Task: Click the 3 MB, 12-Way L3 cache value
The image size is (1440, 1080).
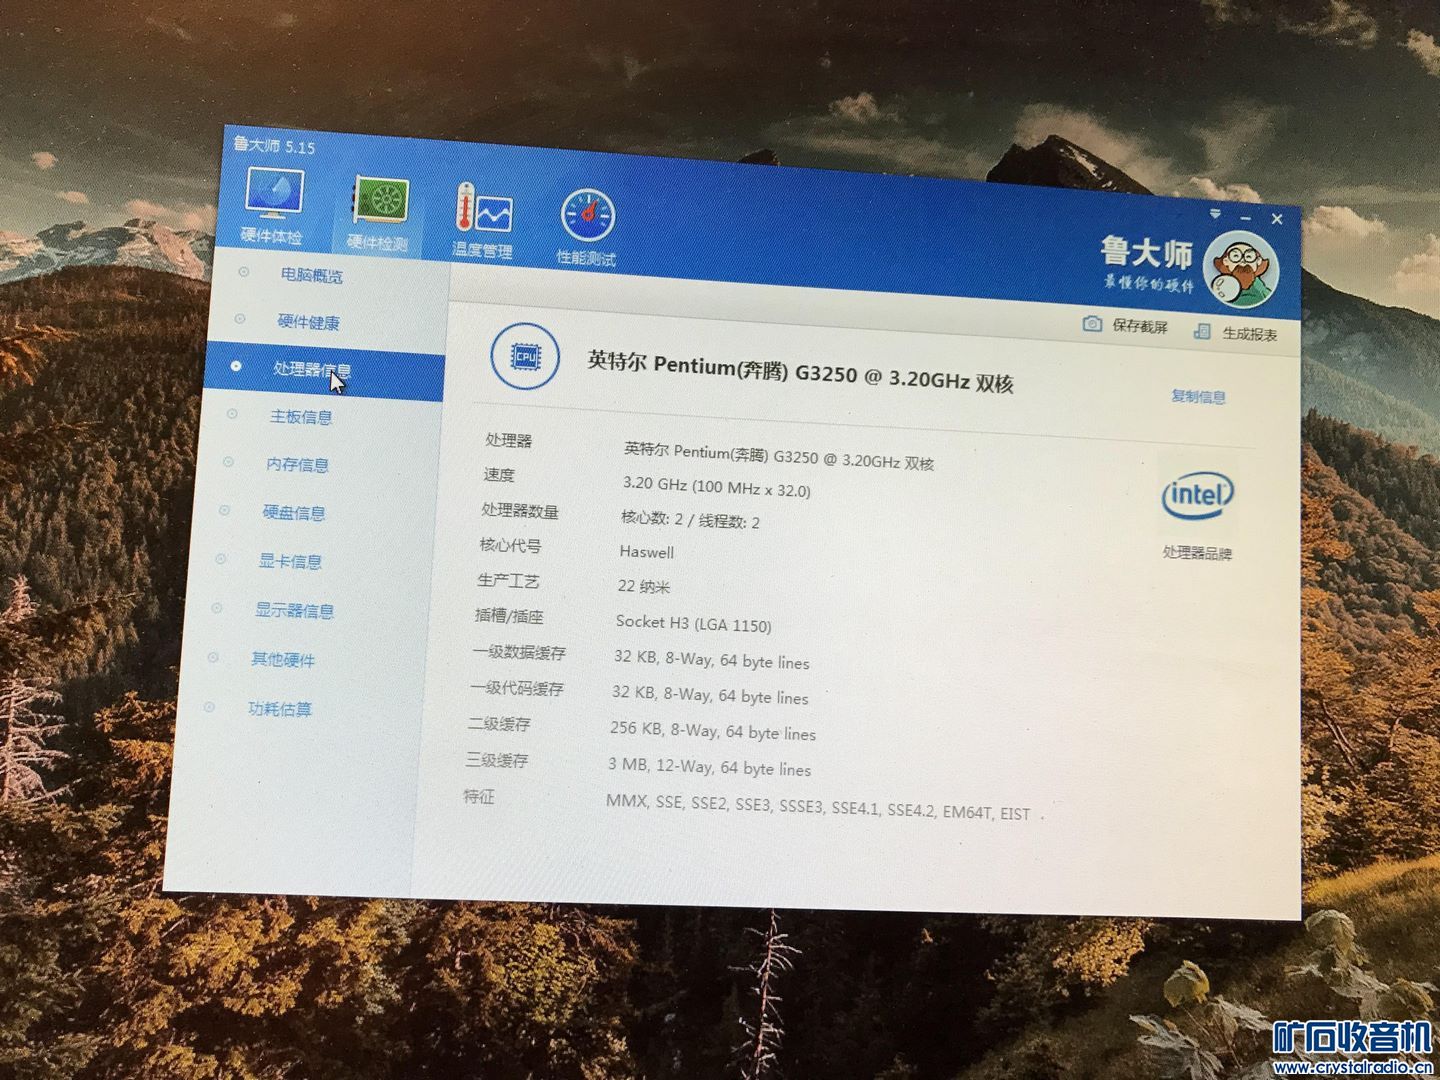Action: tap(708, 767)
